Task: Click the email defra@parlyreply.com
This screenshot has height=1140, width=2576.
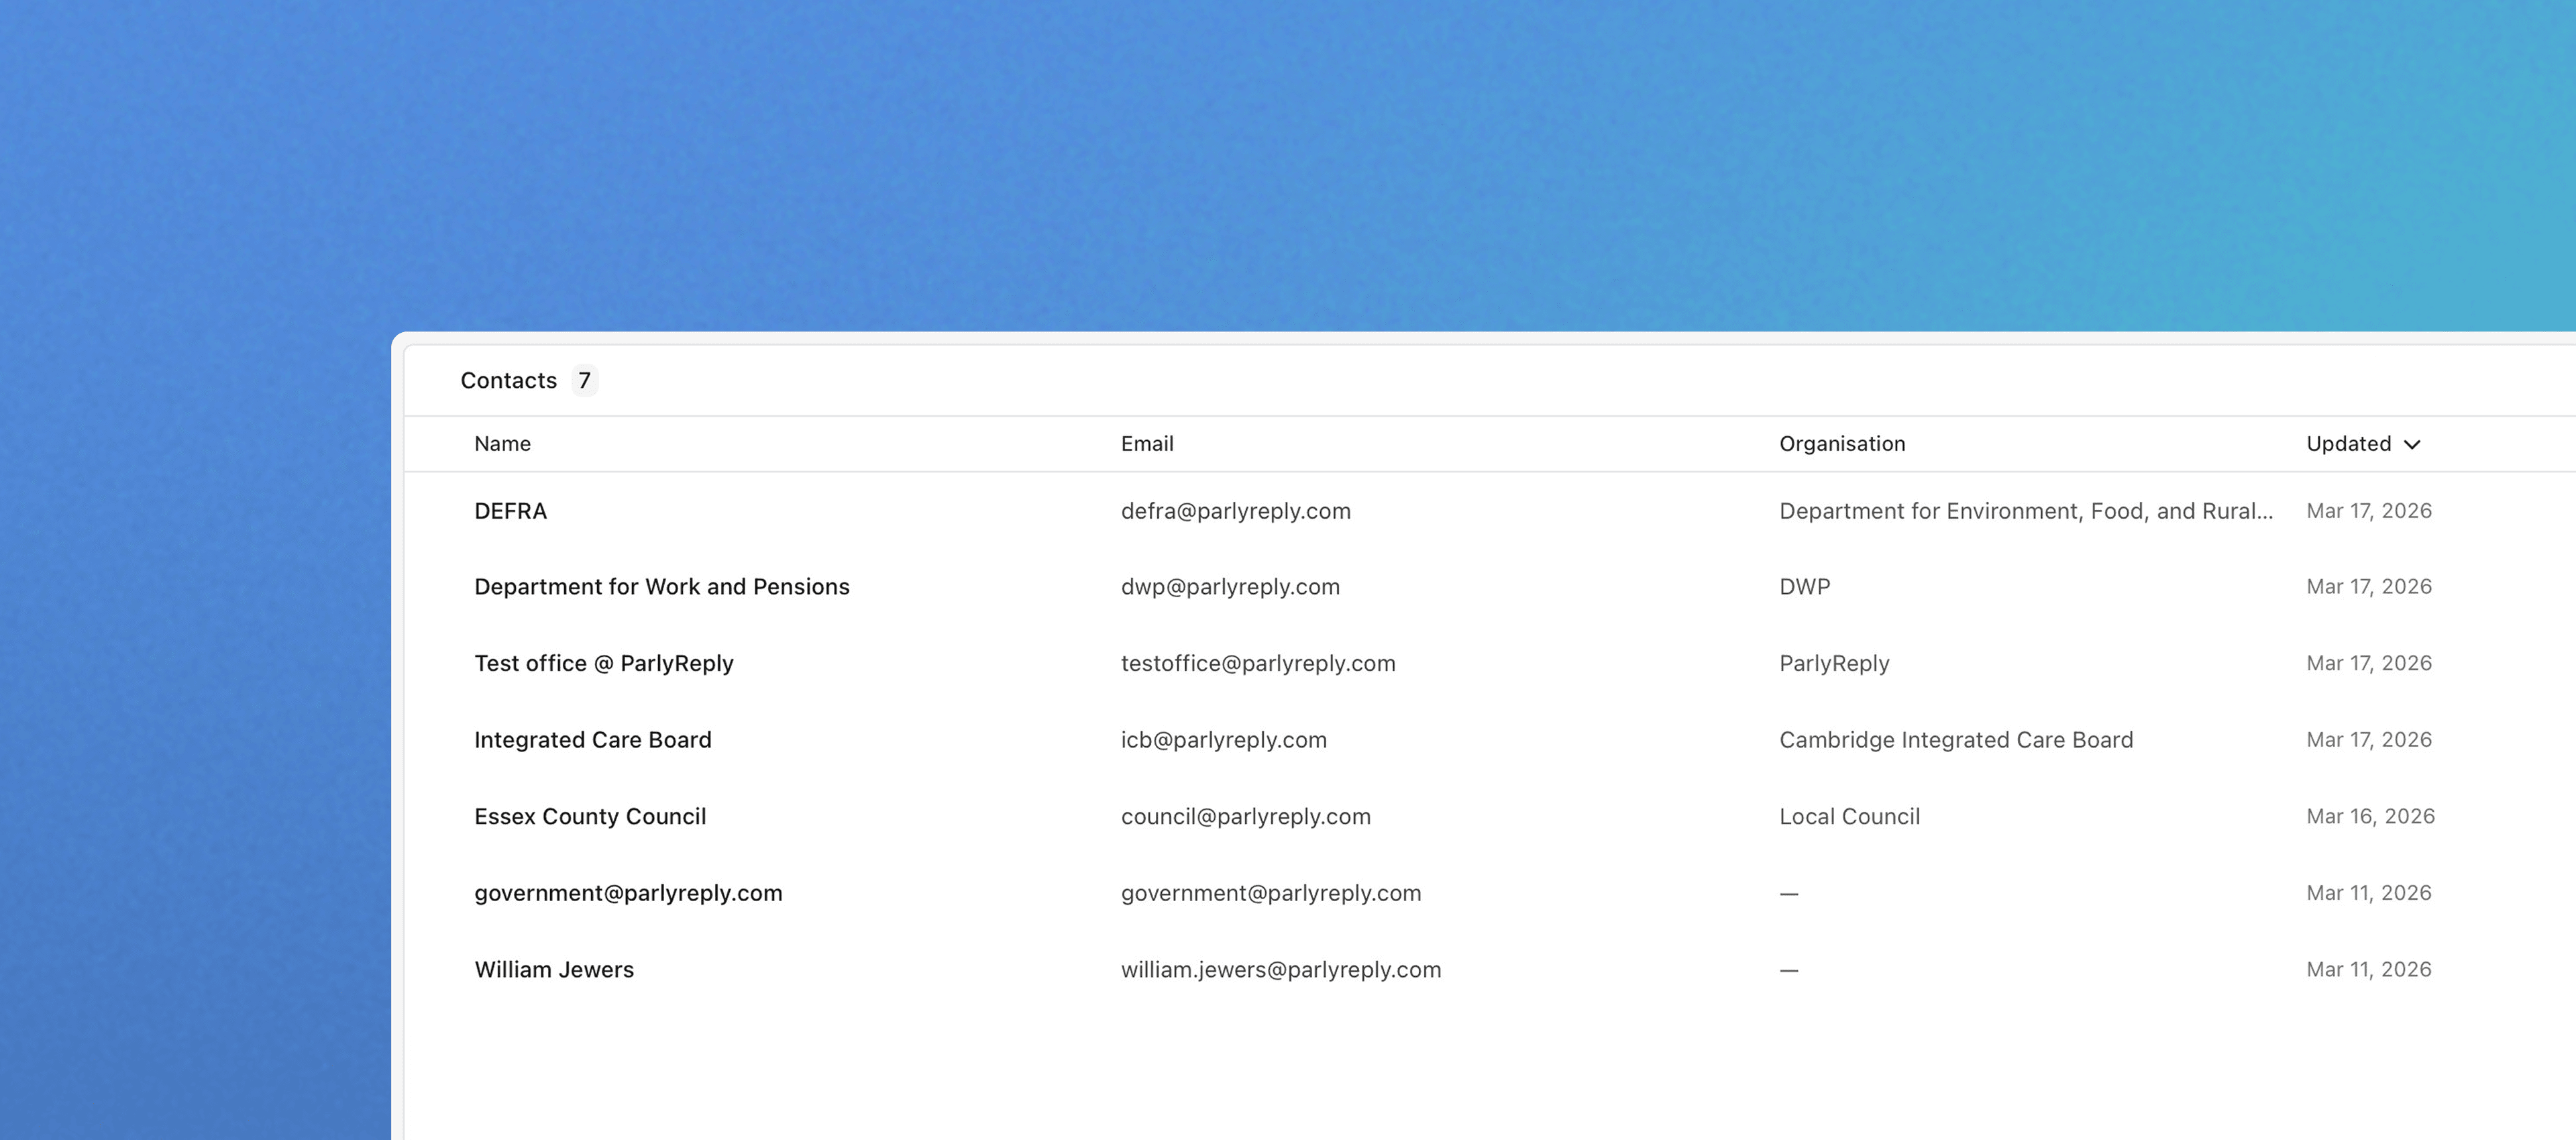Action: tap(1236, 510)
